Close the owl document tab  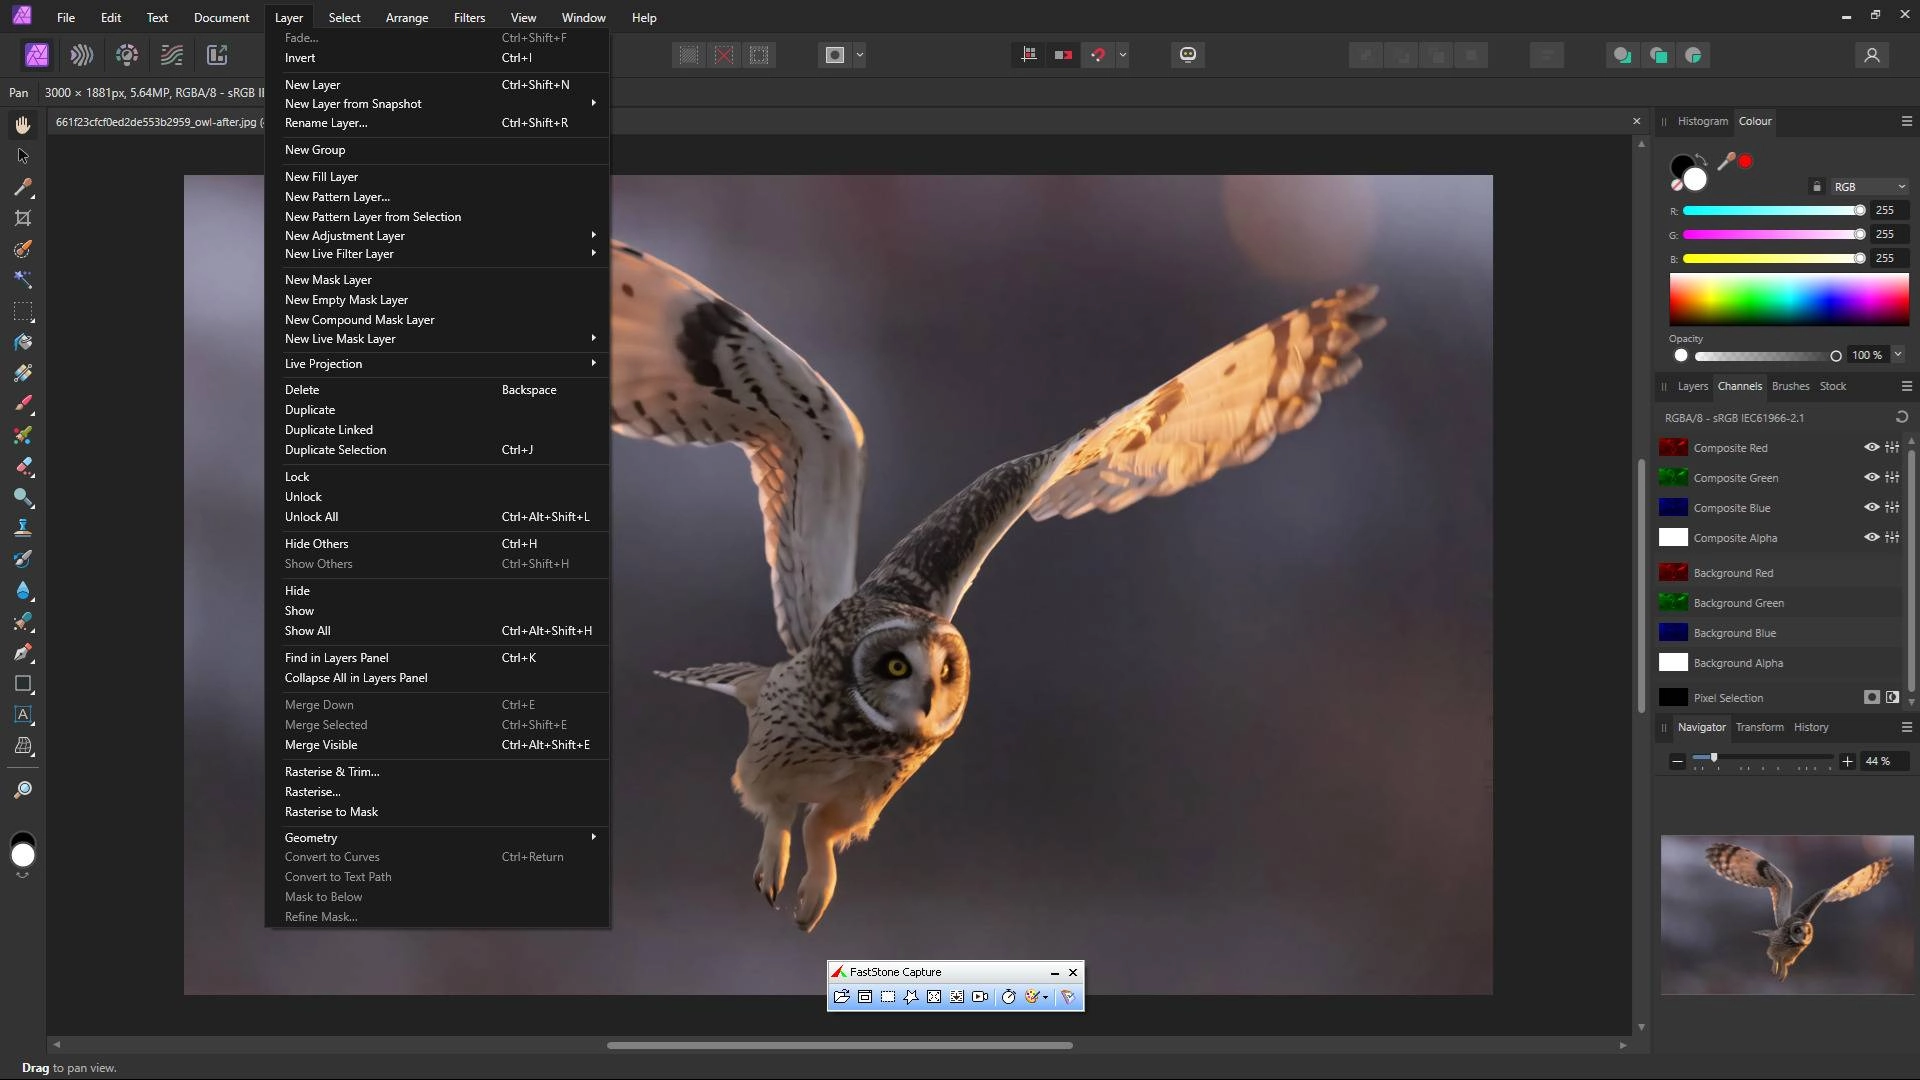pos(1636,121)
